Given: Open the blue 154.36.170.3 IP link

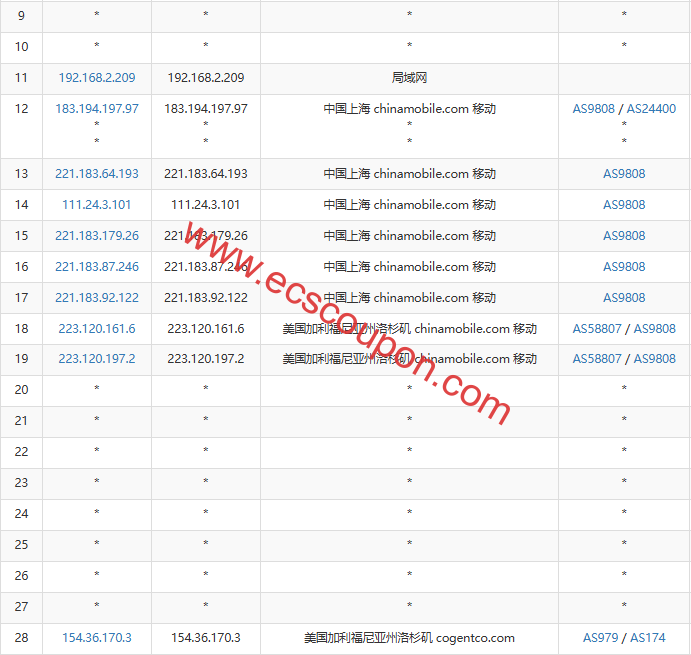Looking at the screenshot, I should [x=97, y=638].
